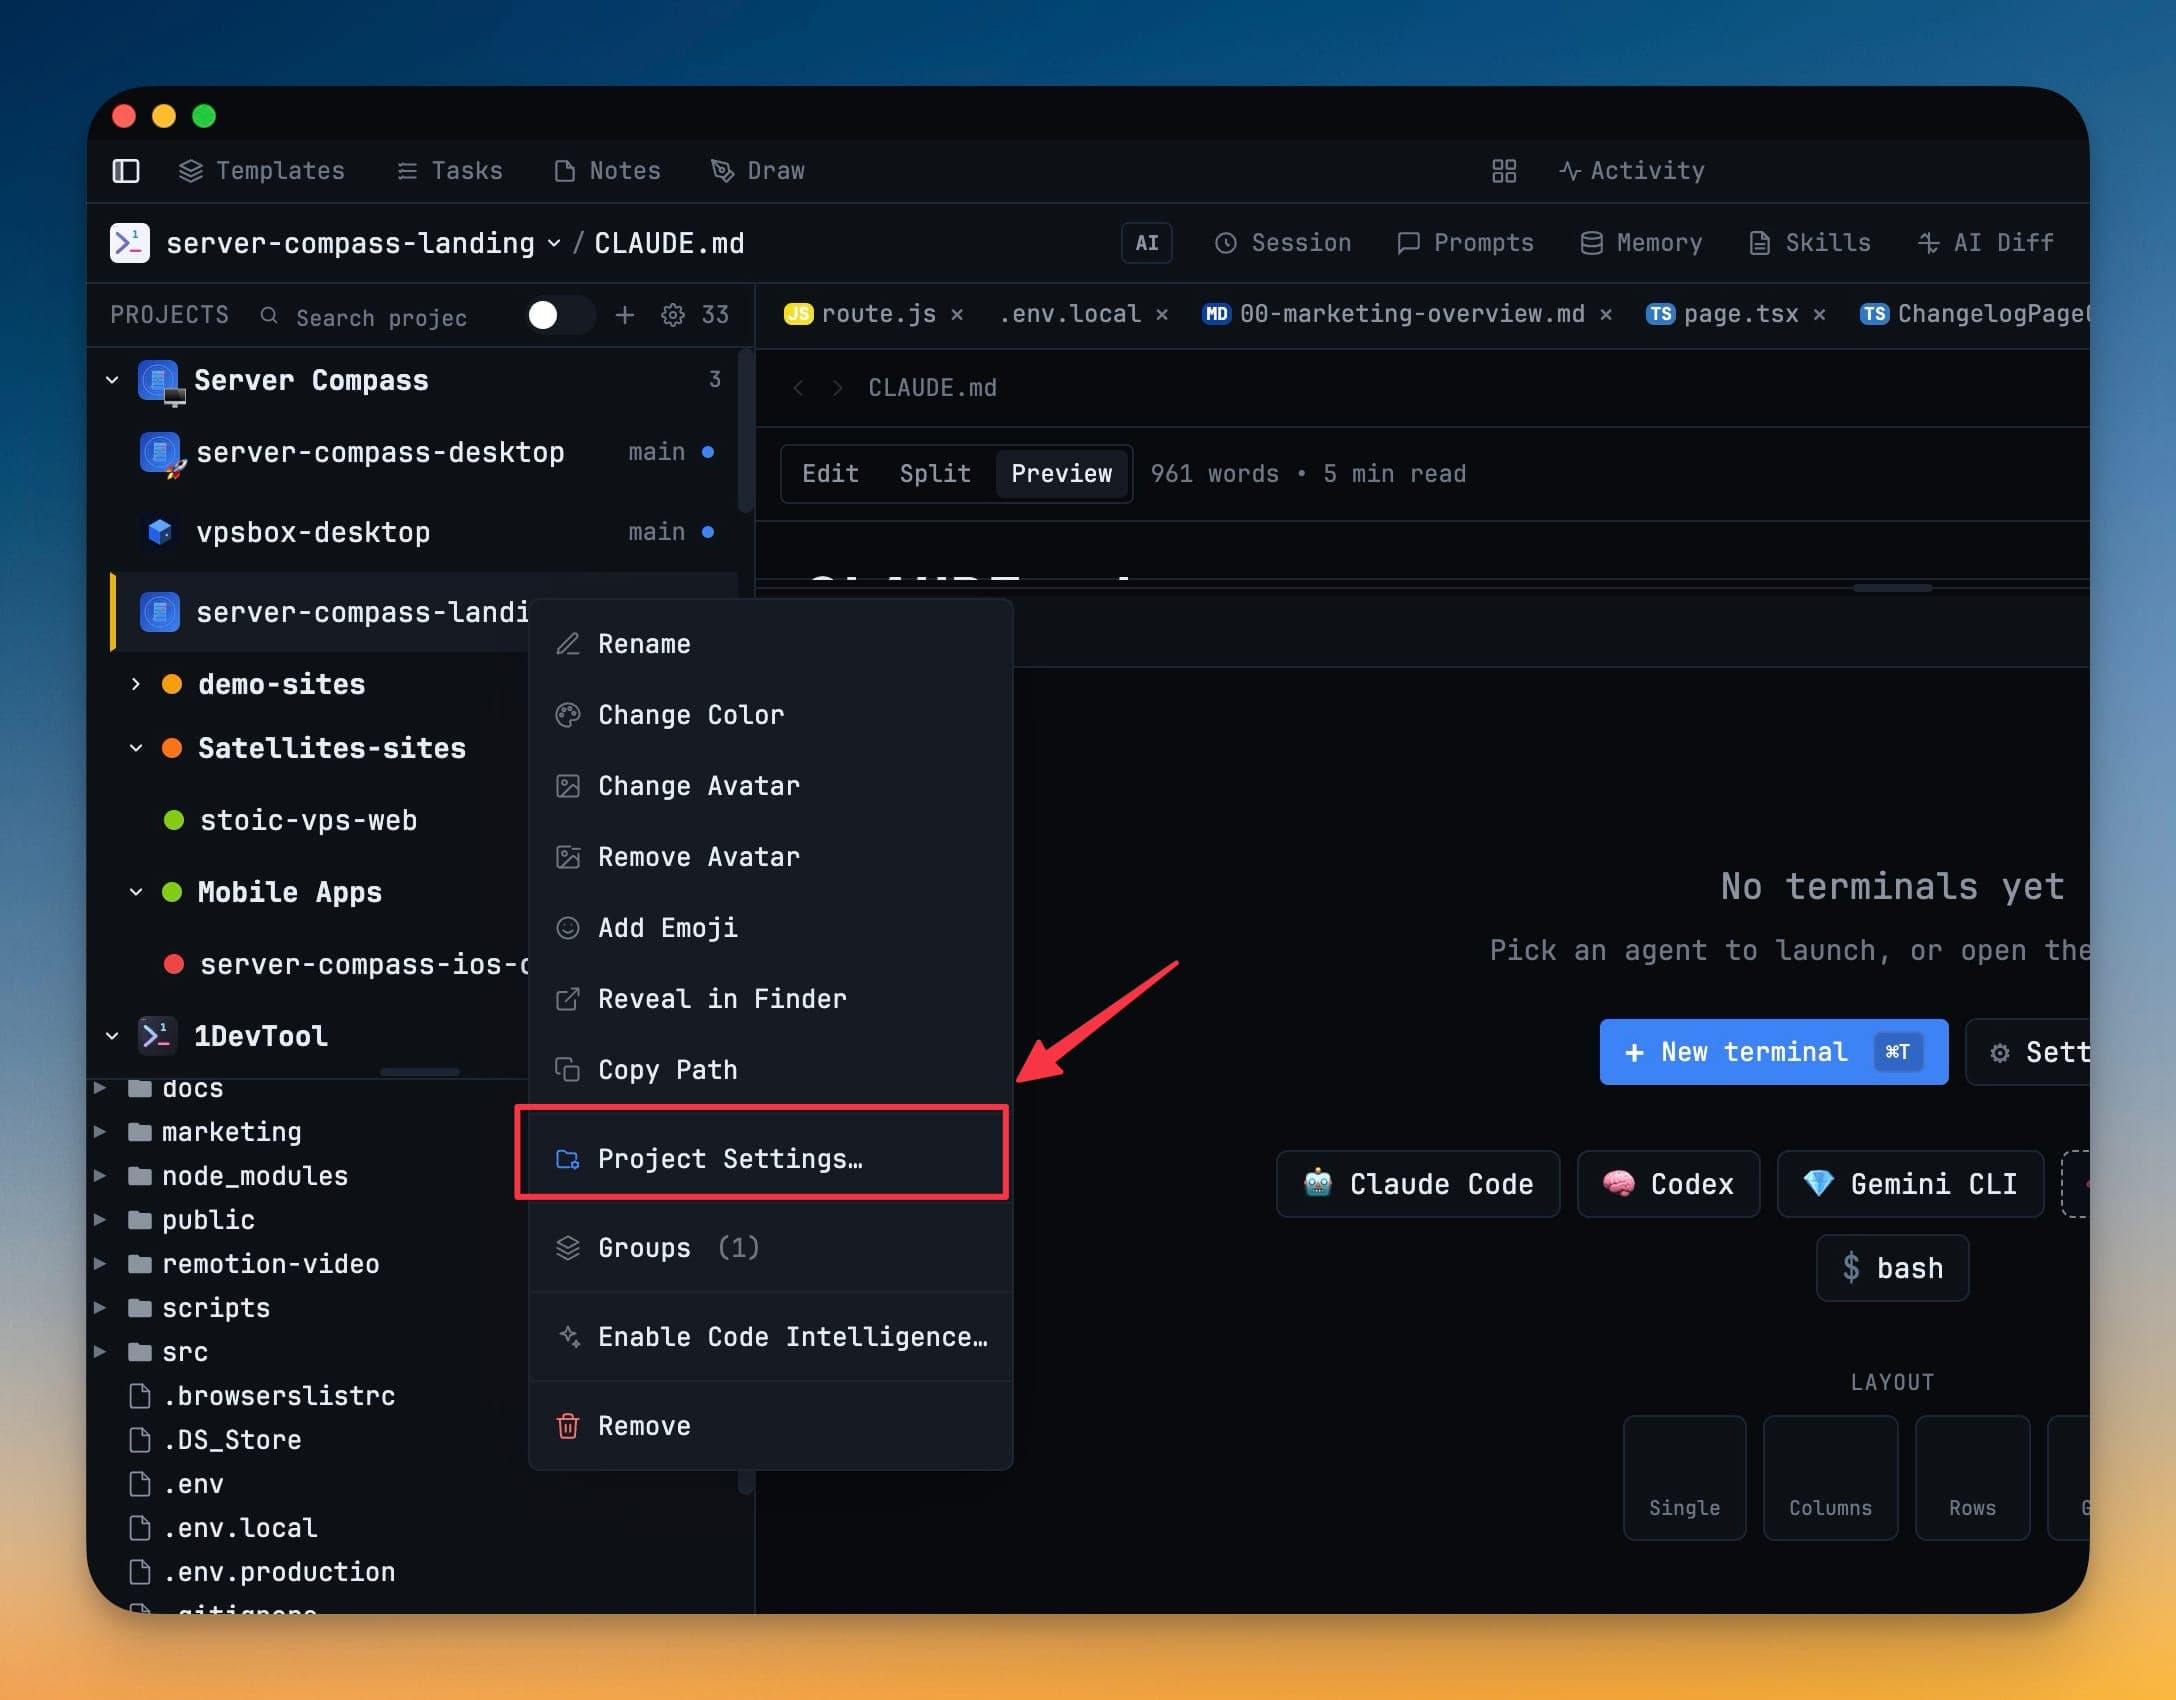Image resolution: width=2176 pixels, height=1700 pixels.
Task: Go back with the left navigation arrow
Action: click(798, 388)
